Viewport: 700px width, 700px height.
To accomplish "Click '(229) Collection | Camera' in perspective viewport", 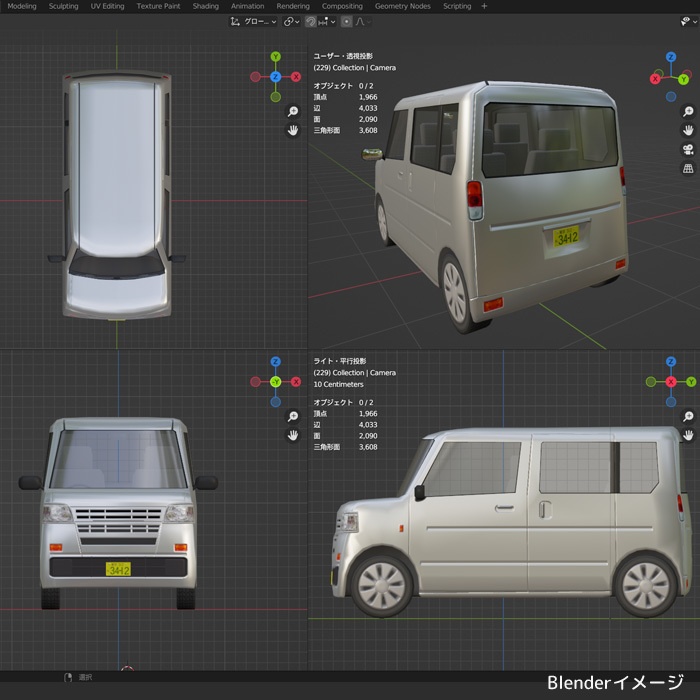I will click(354, 68).
